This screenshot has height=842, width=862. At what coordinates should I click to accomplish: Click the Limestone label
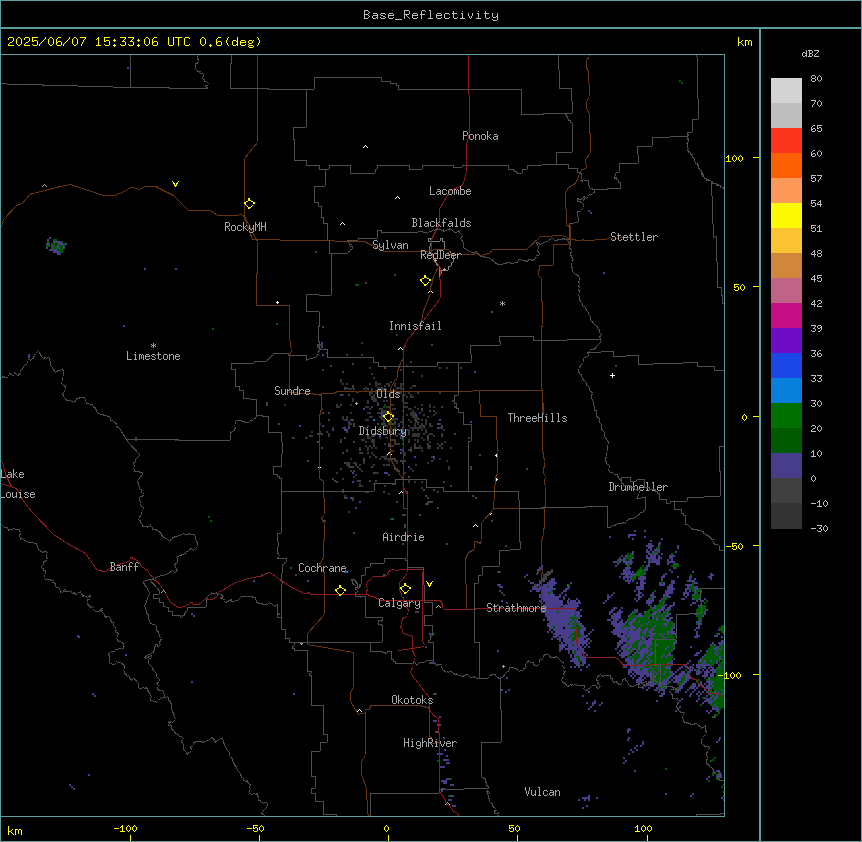click(x=153, y=356)
